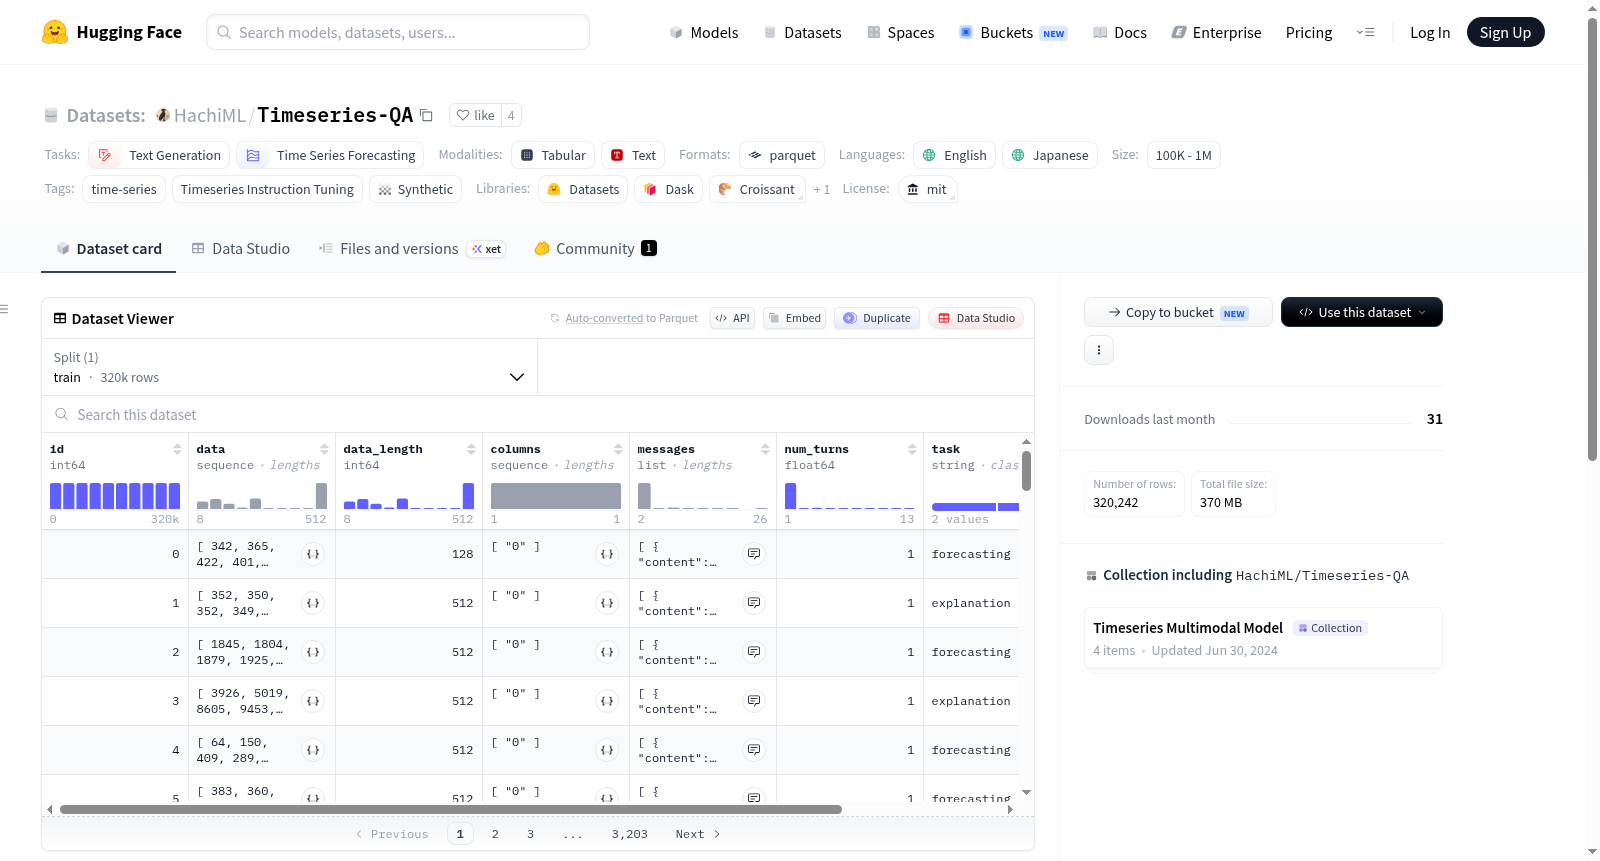The image size is (1600, 861).
Task: Click the Croissant library tag
Action: 757,189
